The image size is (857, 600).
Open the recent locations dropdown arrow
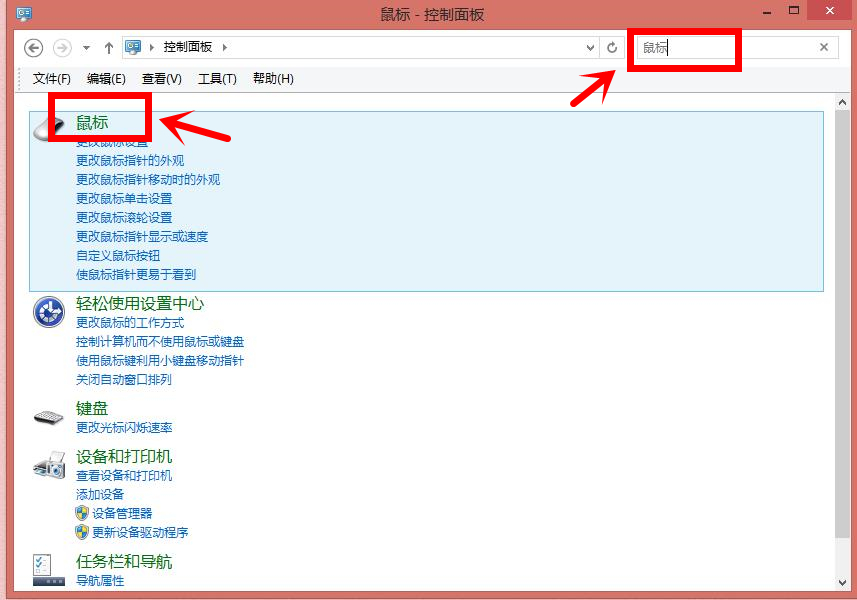click(x=86, y=47)
